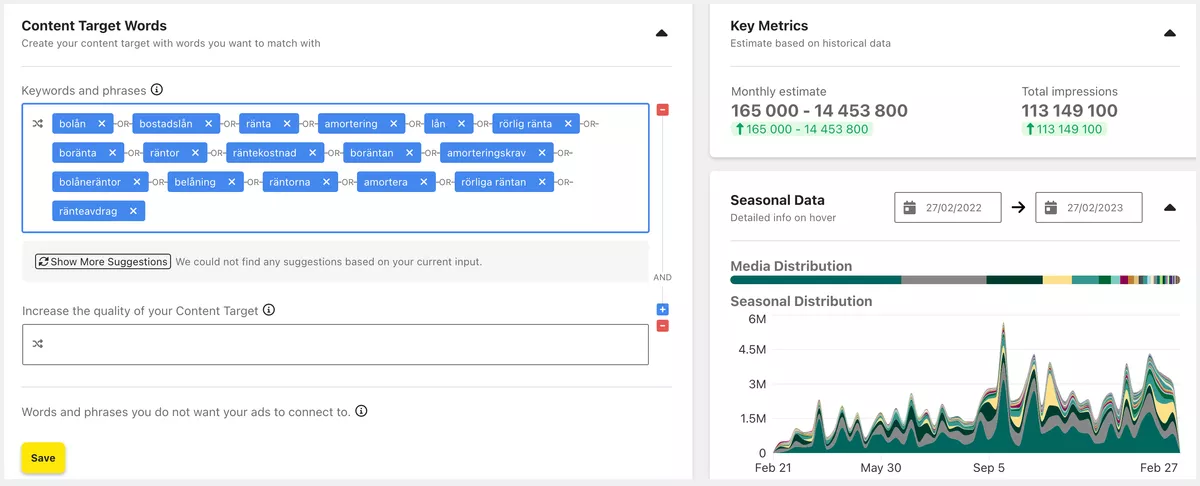Remove the boräntan keyword tag

pyautogui.click(x=409, y=153)
